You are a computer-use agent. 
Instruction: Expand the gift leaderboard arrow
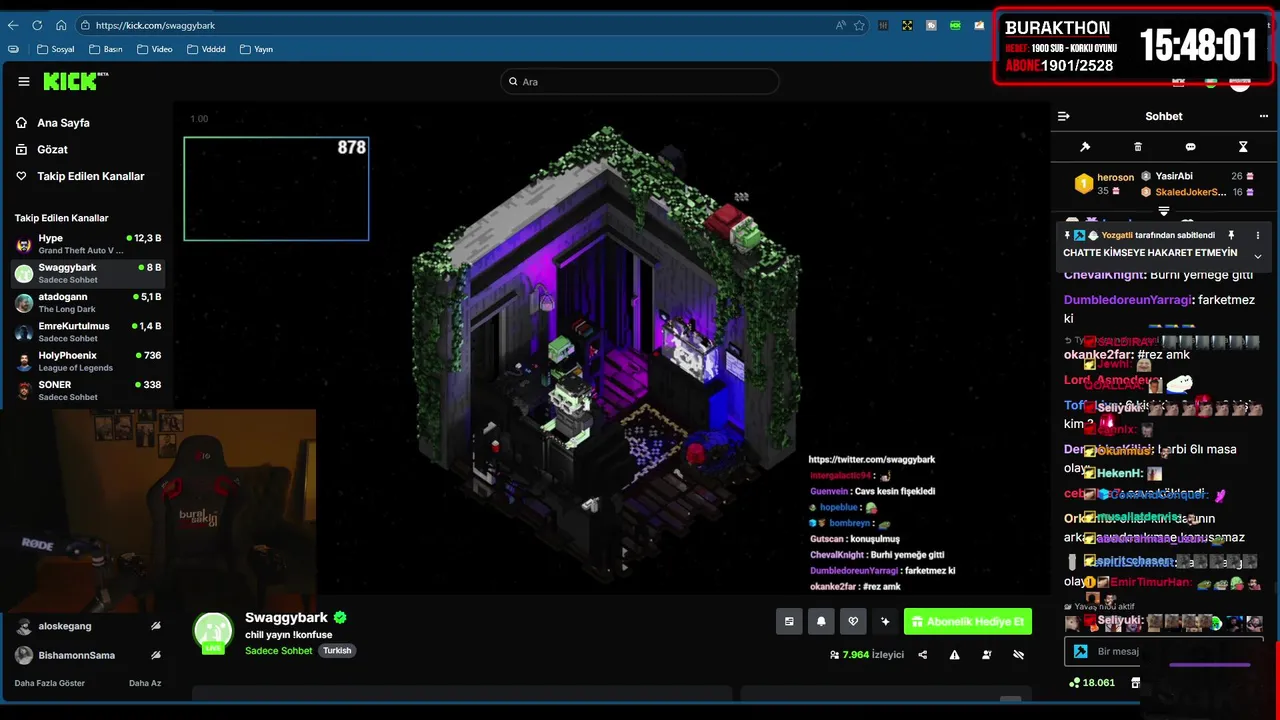tap(1164, 211)
